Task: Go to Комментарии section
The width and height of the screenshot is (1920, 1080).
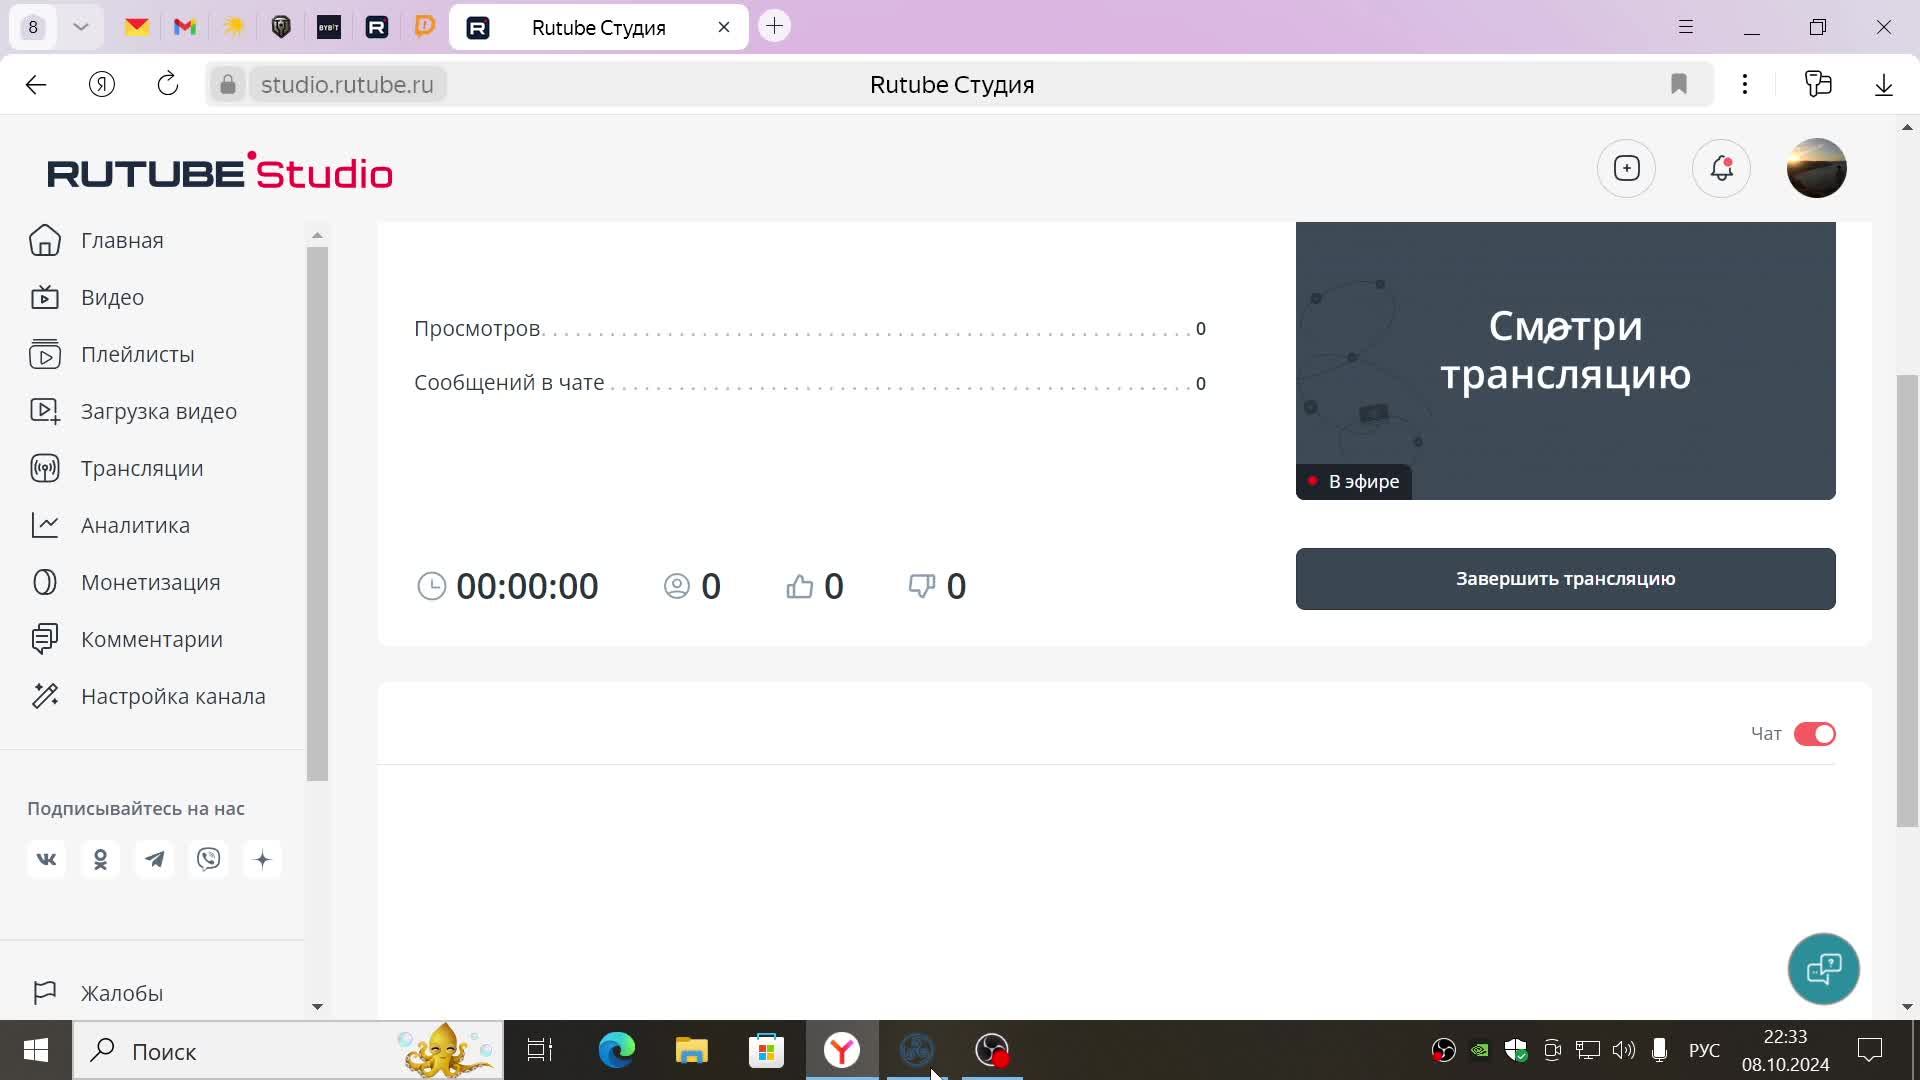Action: click(x=126, y=640)
